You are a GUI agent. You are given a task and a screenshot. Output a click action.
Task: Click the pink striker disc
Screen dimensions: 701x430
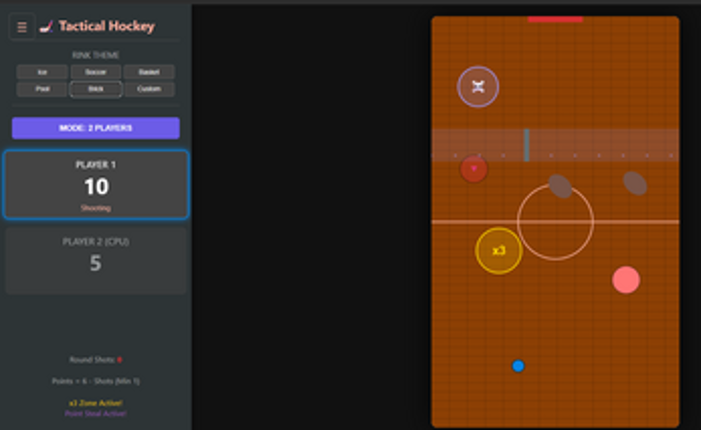click(626, 280)
